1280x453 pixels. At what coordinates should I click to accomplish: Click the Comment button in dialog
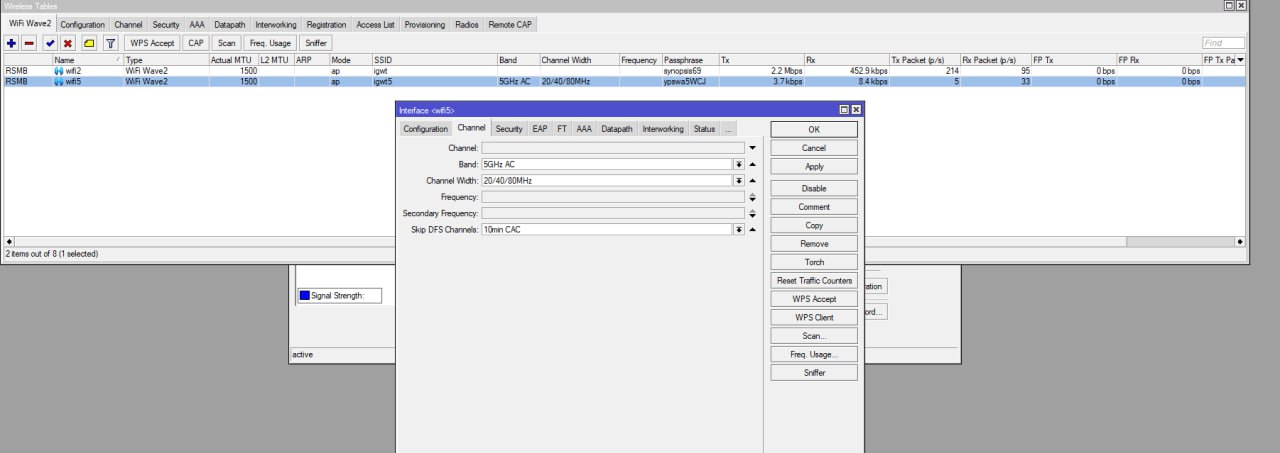tap(814, 207)
